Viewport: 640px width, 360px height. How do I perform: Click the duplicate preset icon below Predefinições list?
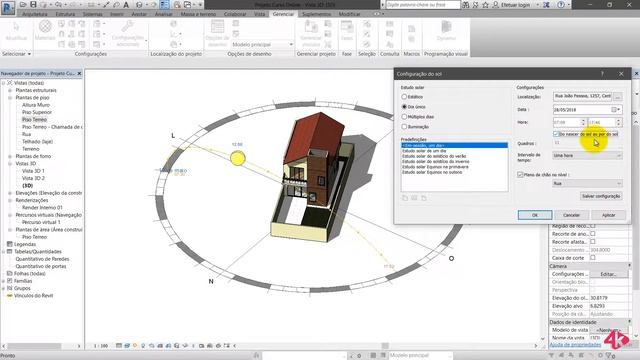click(405, 198)
